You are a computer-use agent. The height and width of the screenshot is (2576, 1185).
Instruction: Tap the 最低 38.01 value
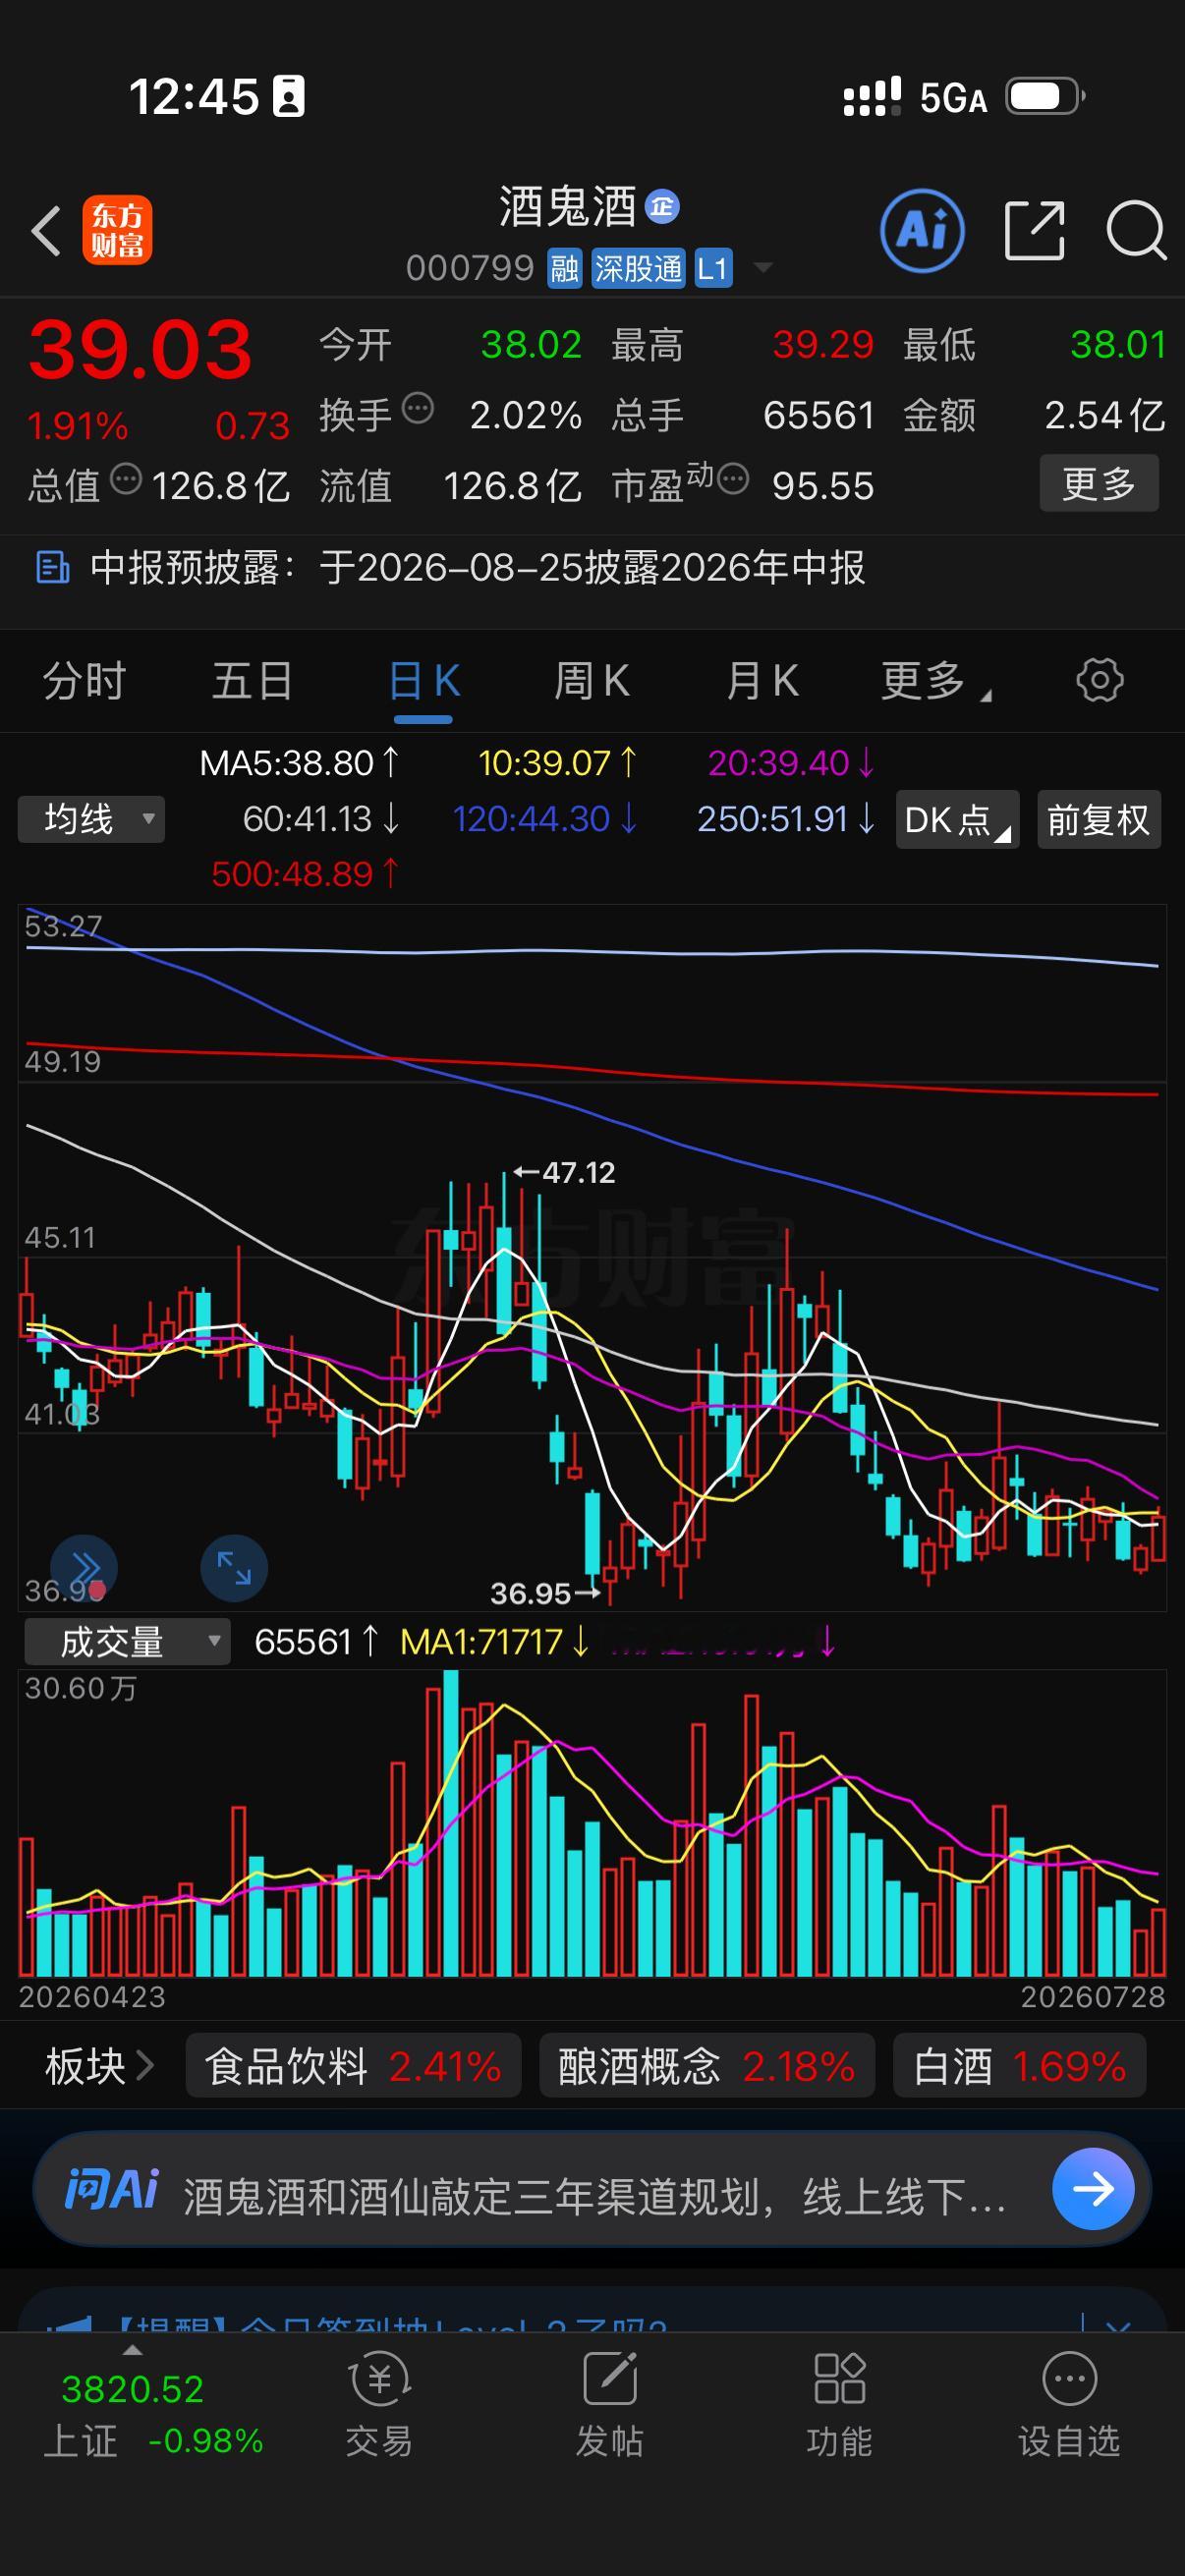click(x=1118, y=345)
